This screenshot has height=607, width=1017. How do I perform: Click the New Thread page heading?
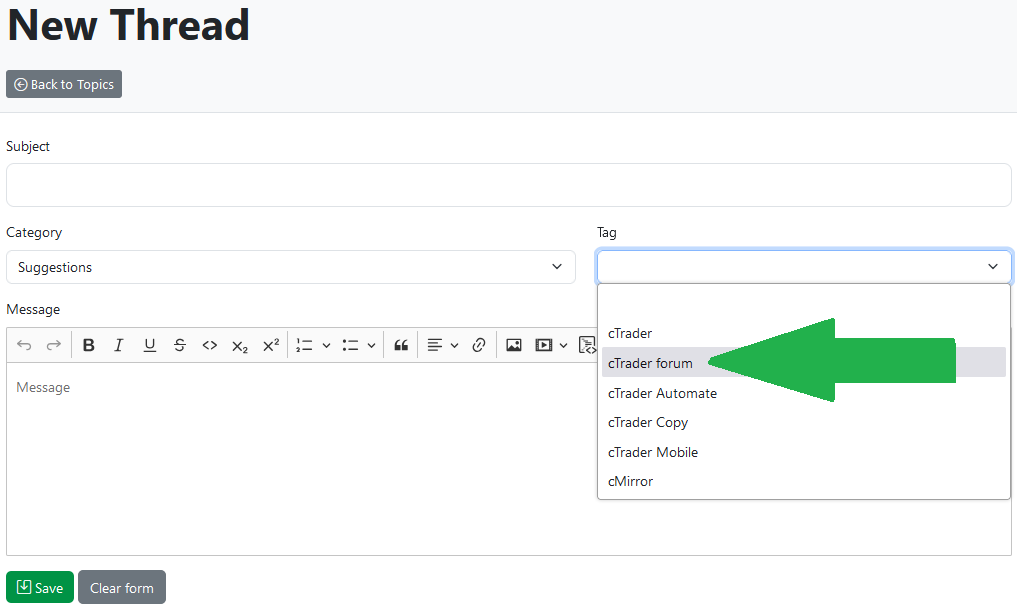[x=128, y=25]
